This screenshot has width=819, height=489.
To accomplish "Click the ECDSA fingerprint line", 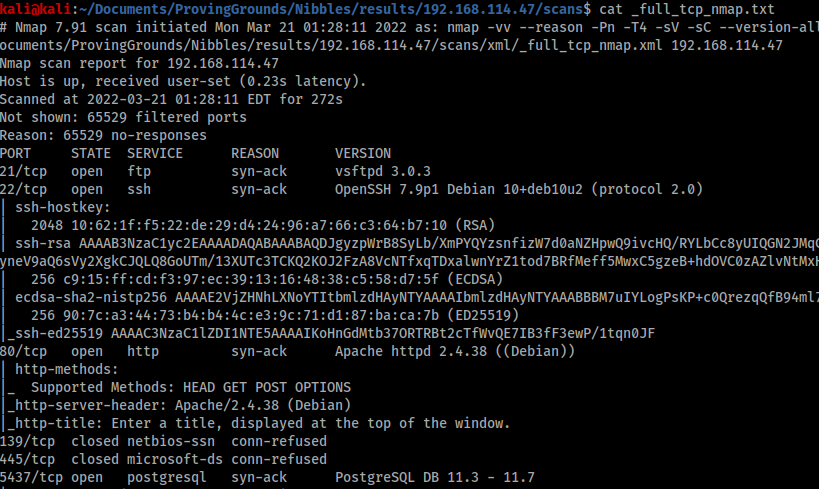I will click(267, 280).
